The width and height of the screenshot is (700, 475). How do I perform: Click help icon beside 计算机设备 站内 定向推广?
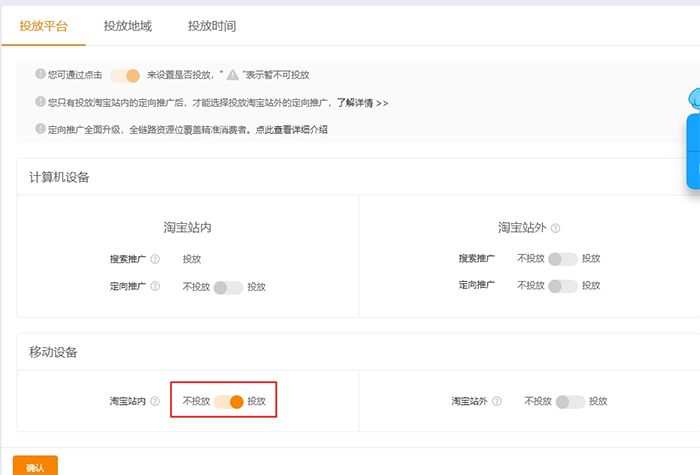pos(155,287)
